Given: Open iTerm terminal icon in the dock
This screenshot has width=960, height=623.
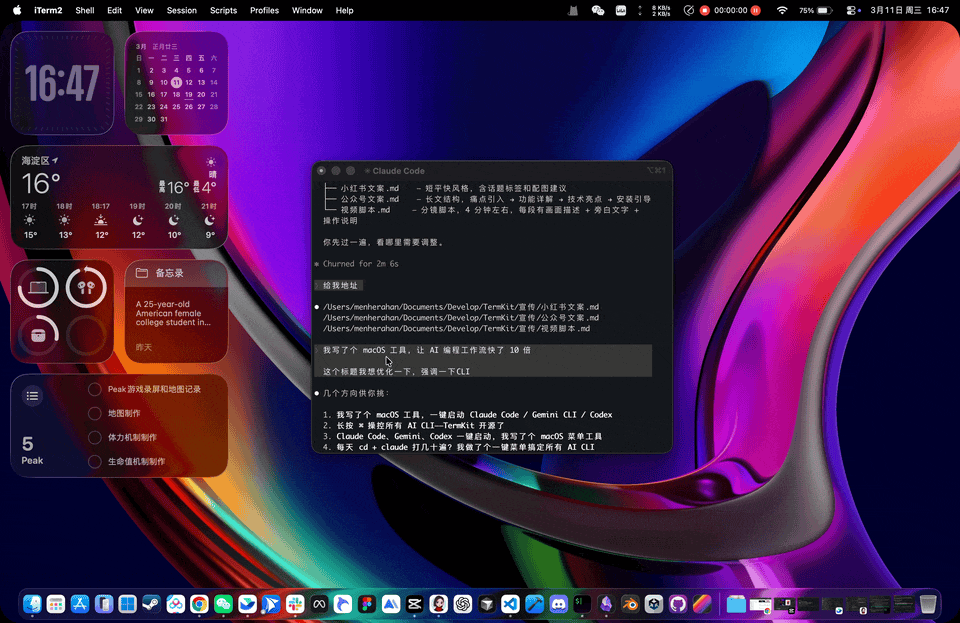Looking at the screenshot, I should [582, 605].
